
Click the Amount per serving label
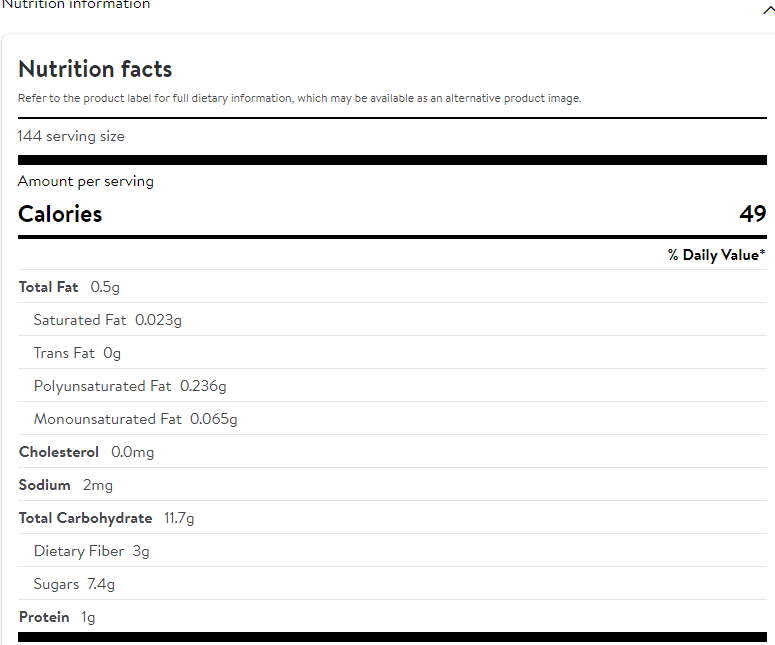click(x=86, y=181)
